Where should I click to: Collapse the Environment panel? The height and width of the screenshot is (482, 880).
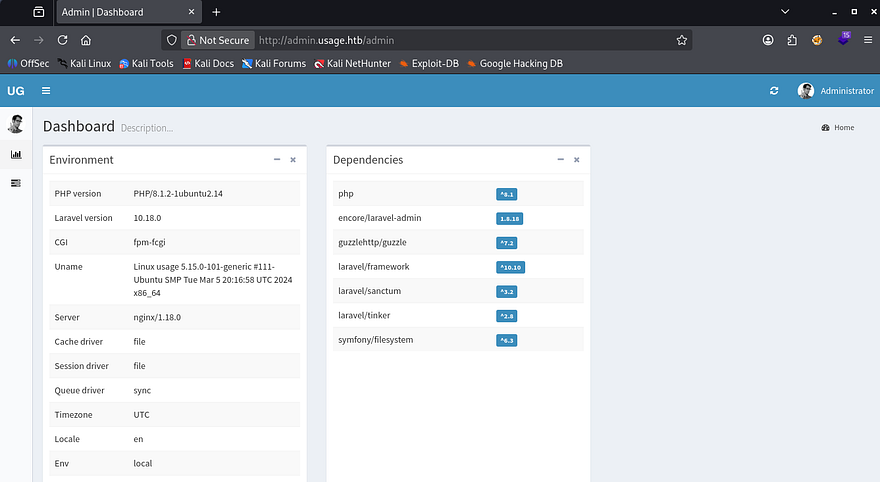click(277, 159)
